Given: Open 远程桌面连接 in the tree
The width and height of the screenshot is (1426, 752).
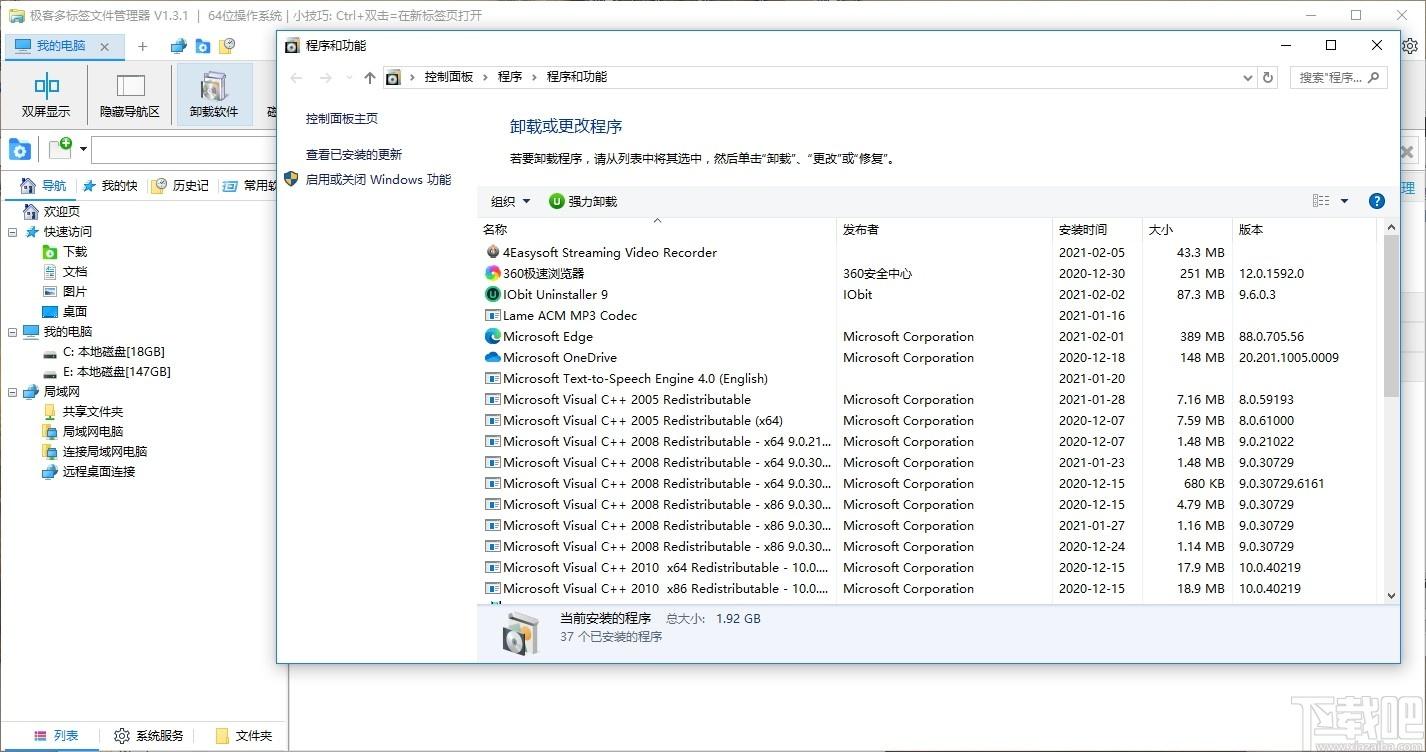Looking at the screenshot, I should pyautogui.click(x=89, y=472).
